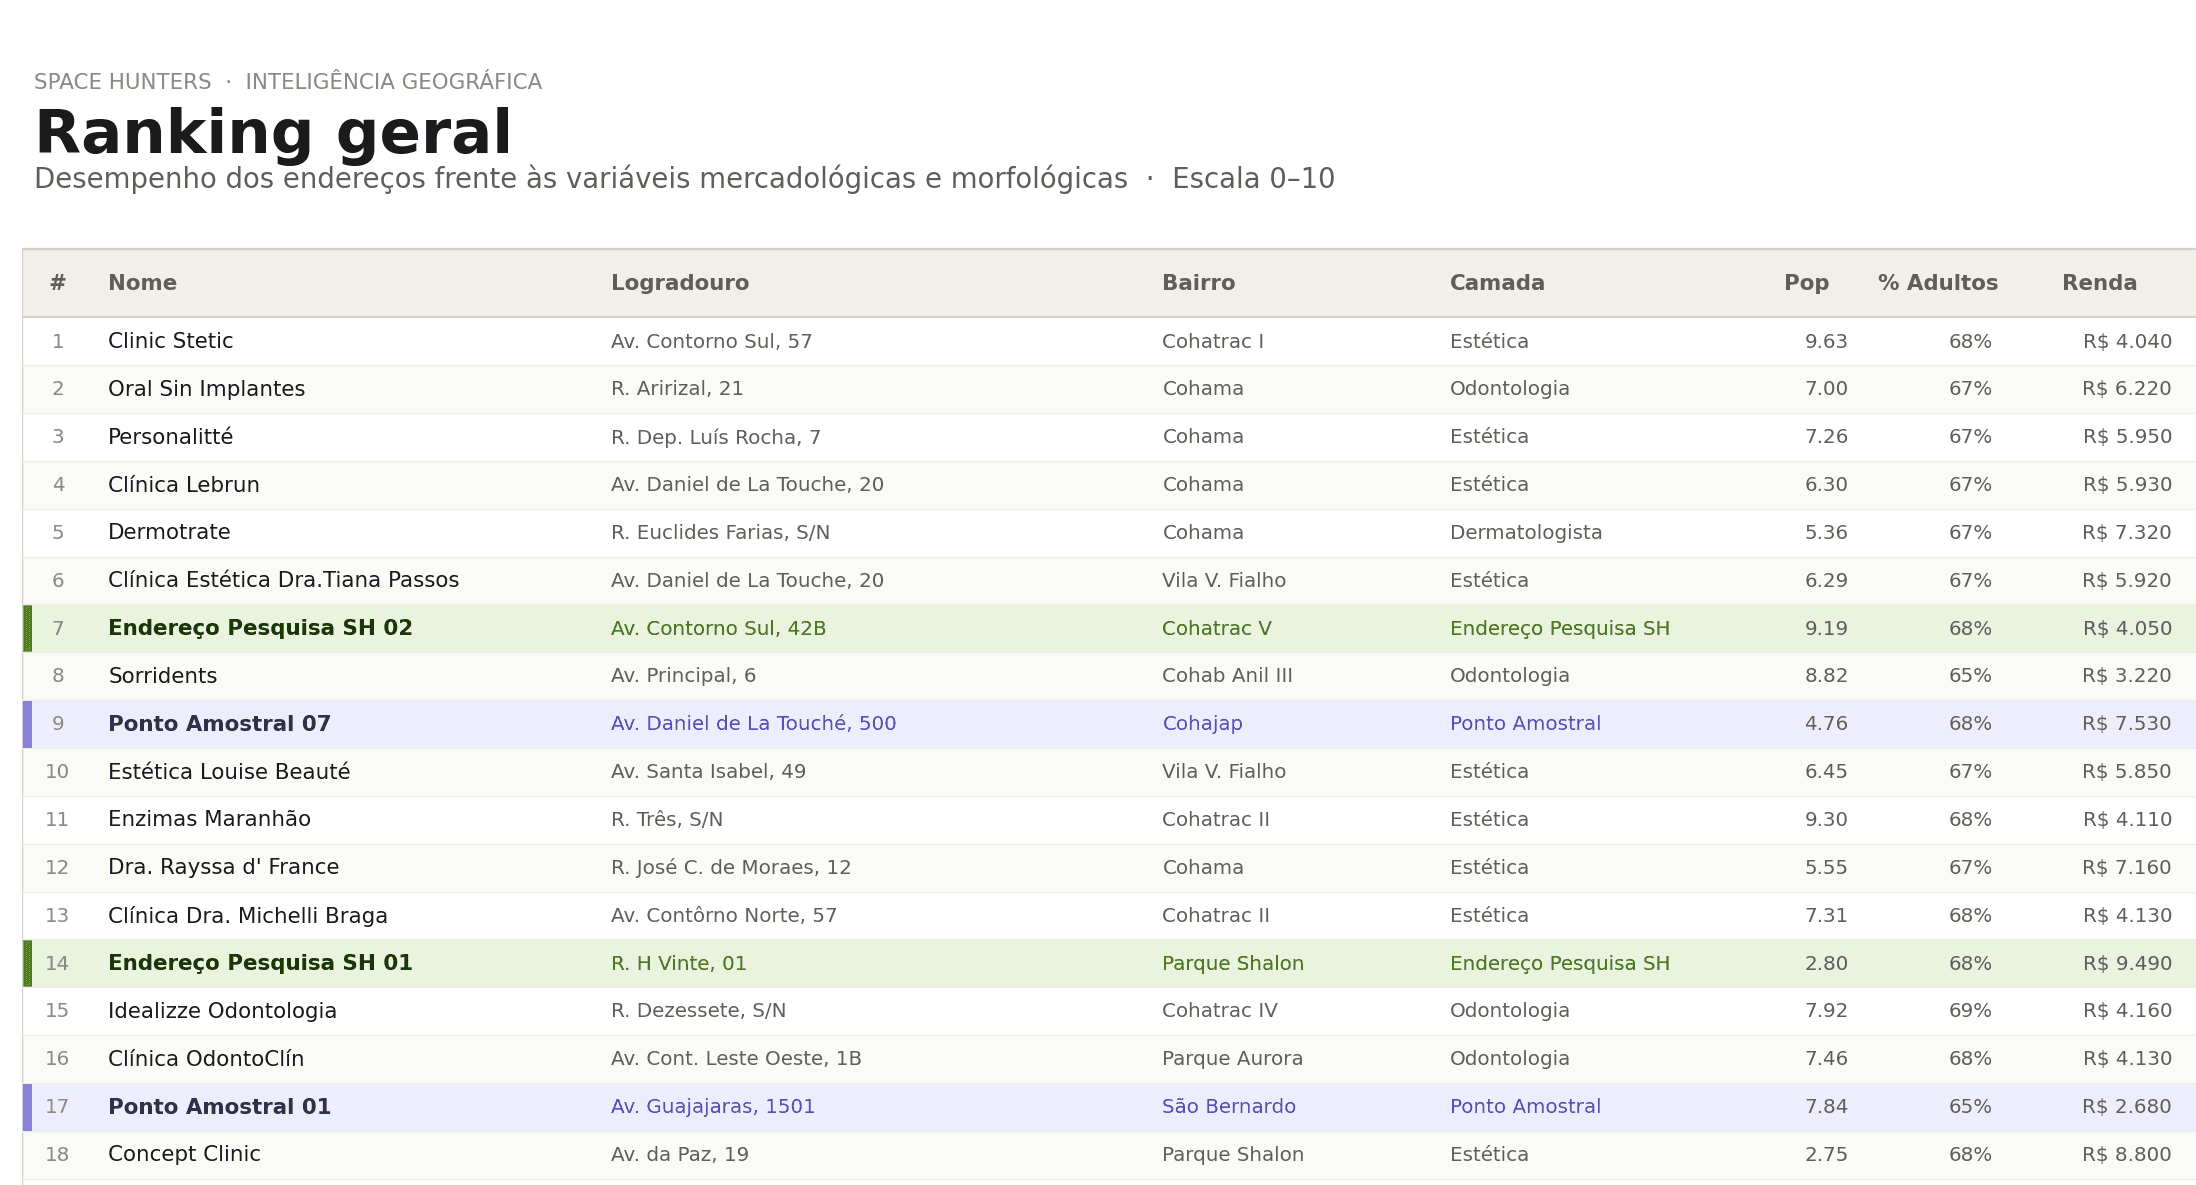The height and width of the screenshot is (1185, 2196).
Task: Click the Cohajap bairro link
Action: [1202, 724]
